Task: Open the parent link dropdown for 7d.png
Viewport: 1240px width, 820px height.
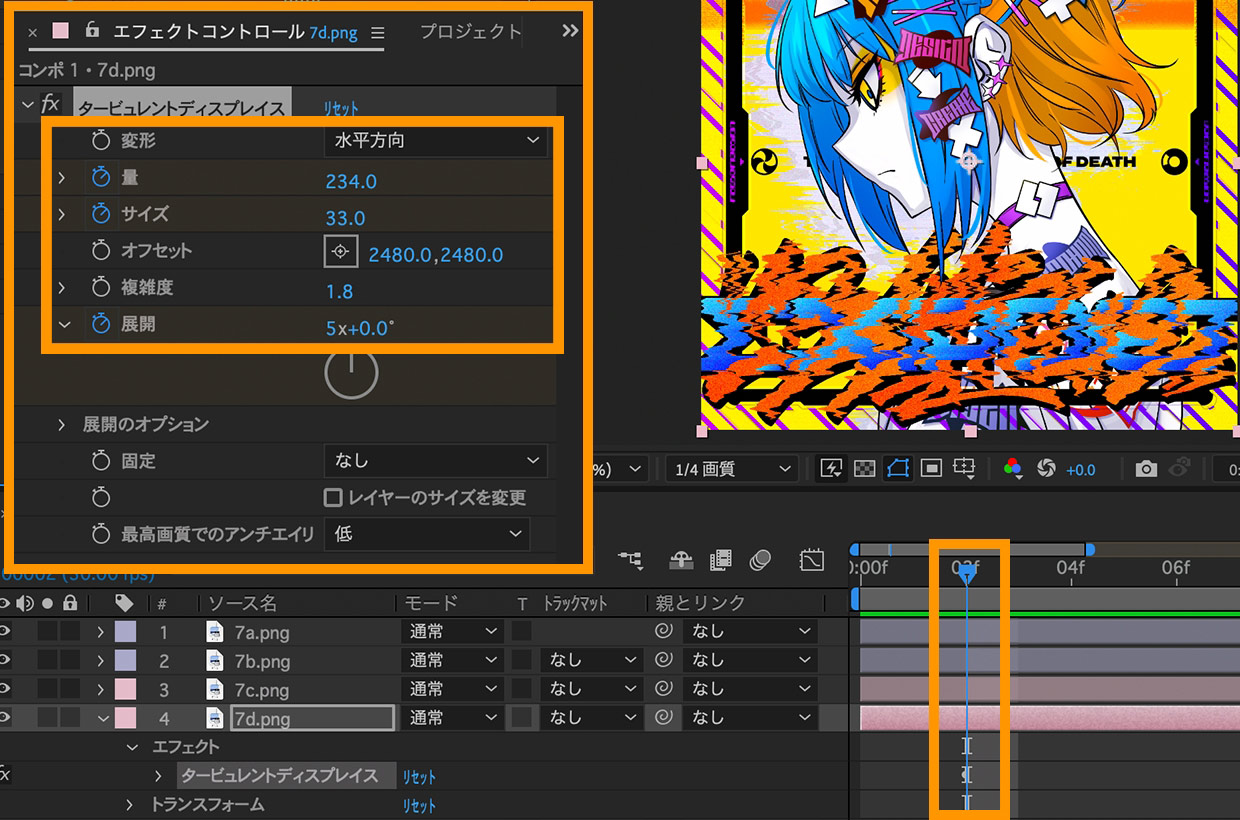Action: (x=750, y=718)
